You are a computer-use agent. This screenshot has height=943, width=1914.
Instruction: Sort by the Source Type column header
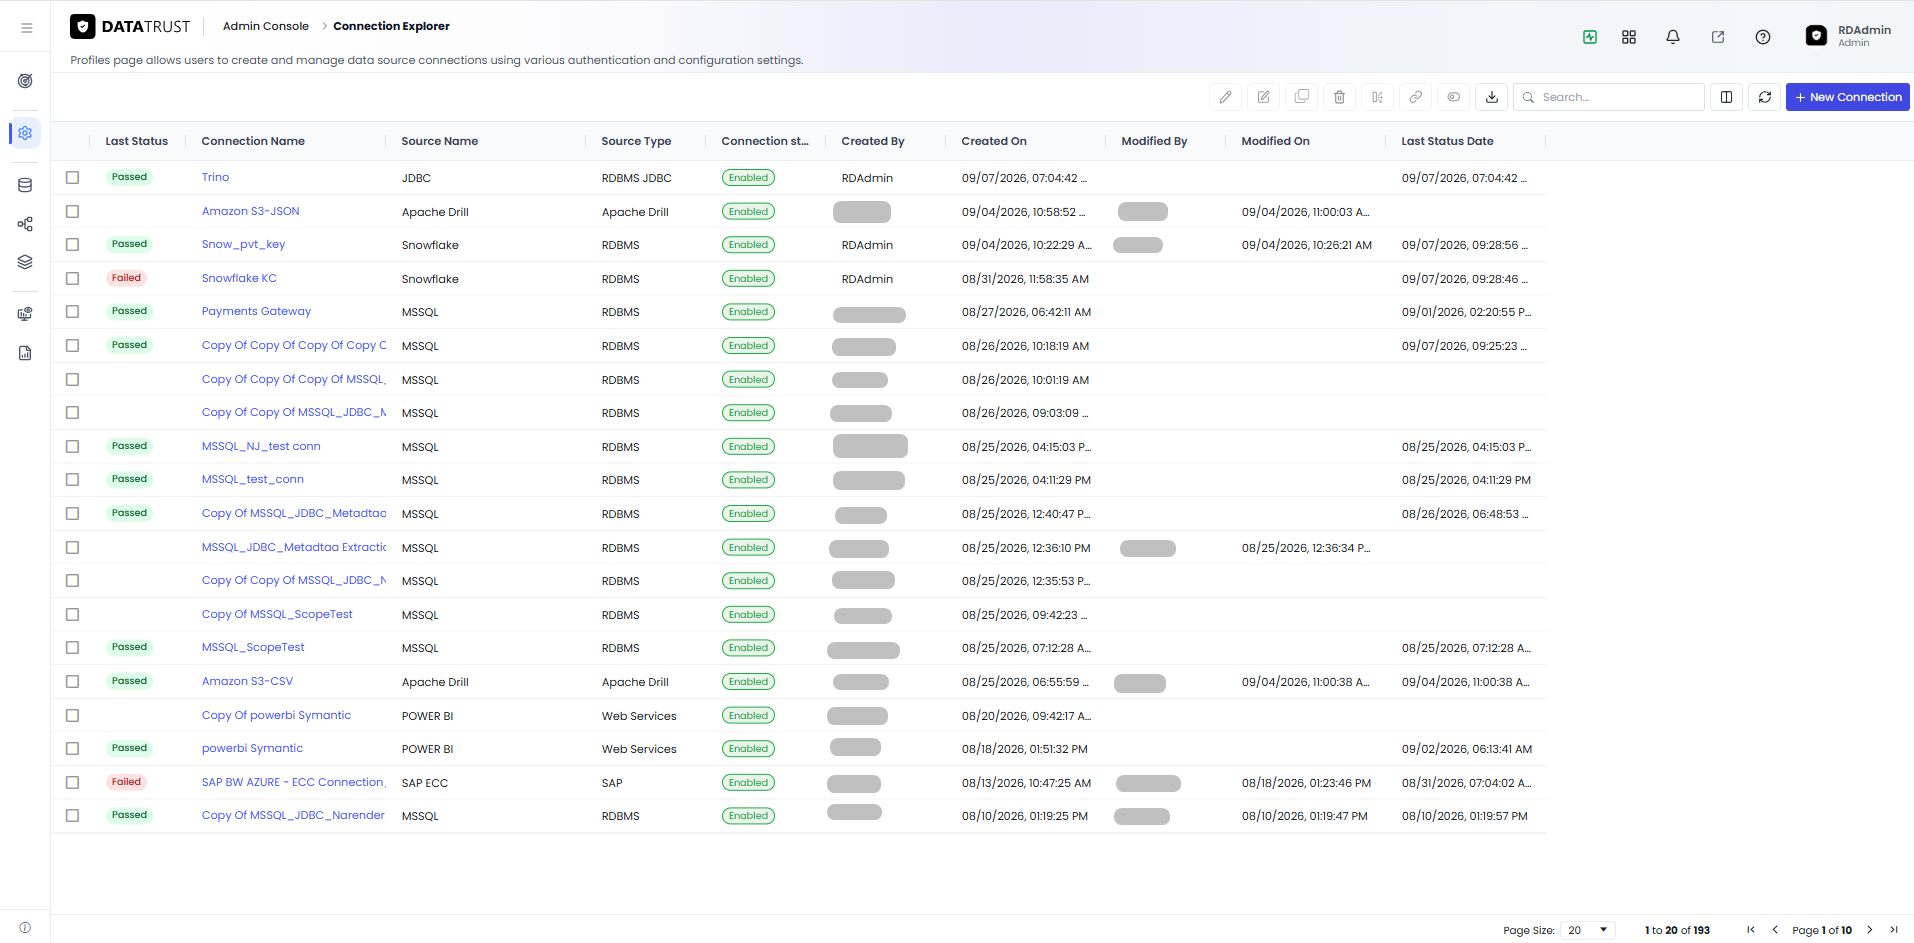click(x=636, y=141)
